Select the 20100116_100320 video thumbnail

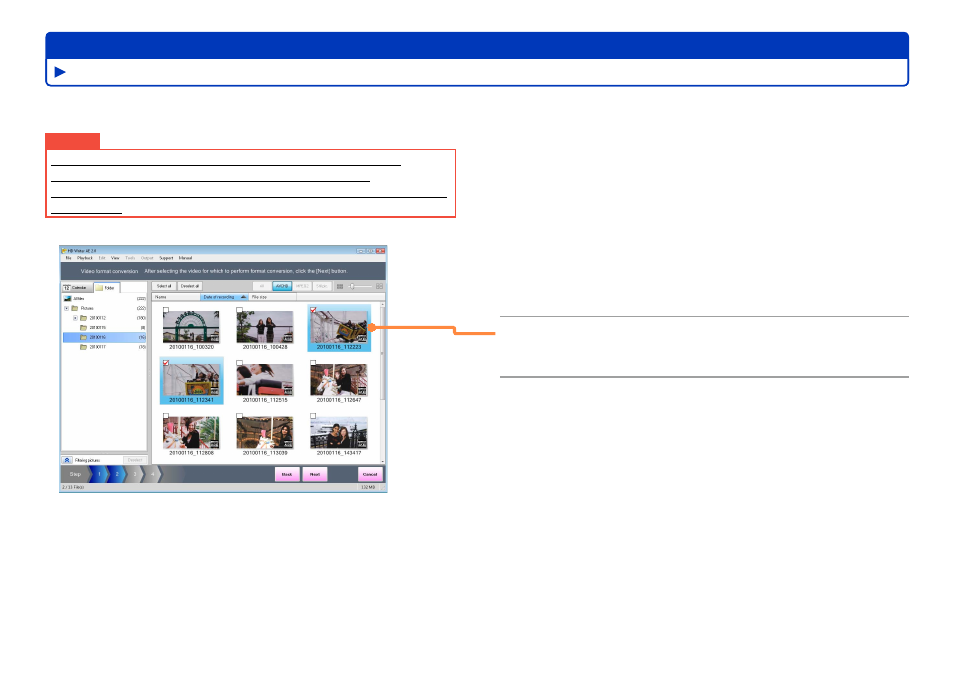[x=191, y=327]
